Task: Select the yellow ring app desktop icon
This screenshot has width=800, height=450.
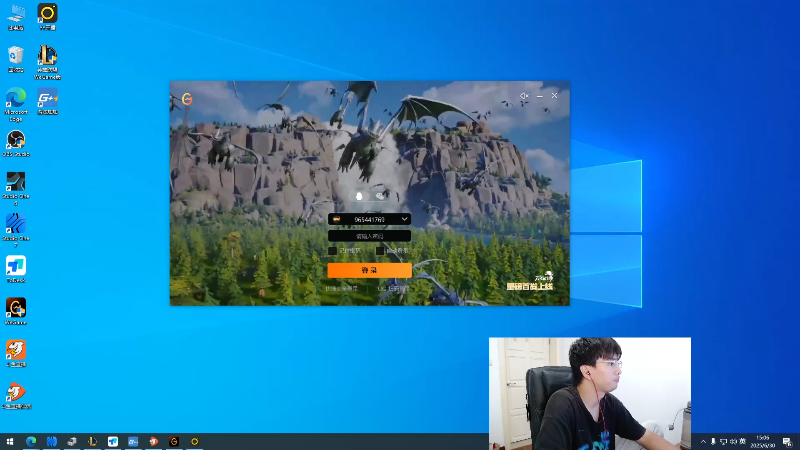Action: pos(47,17)
